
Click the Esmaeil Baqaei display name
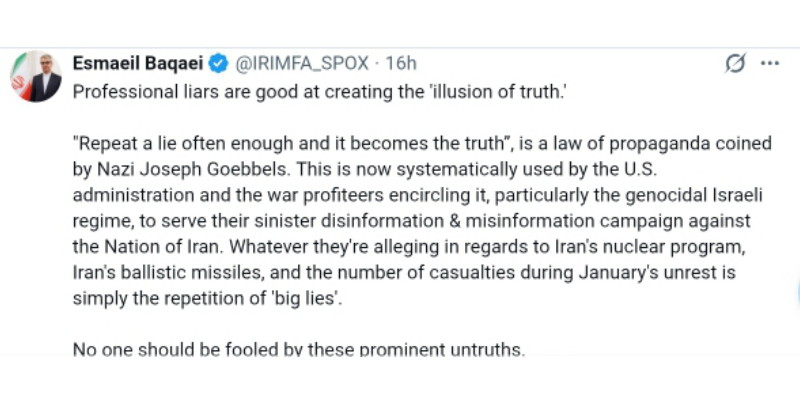pyautogui.click(x=137, y=63)
